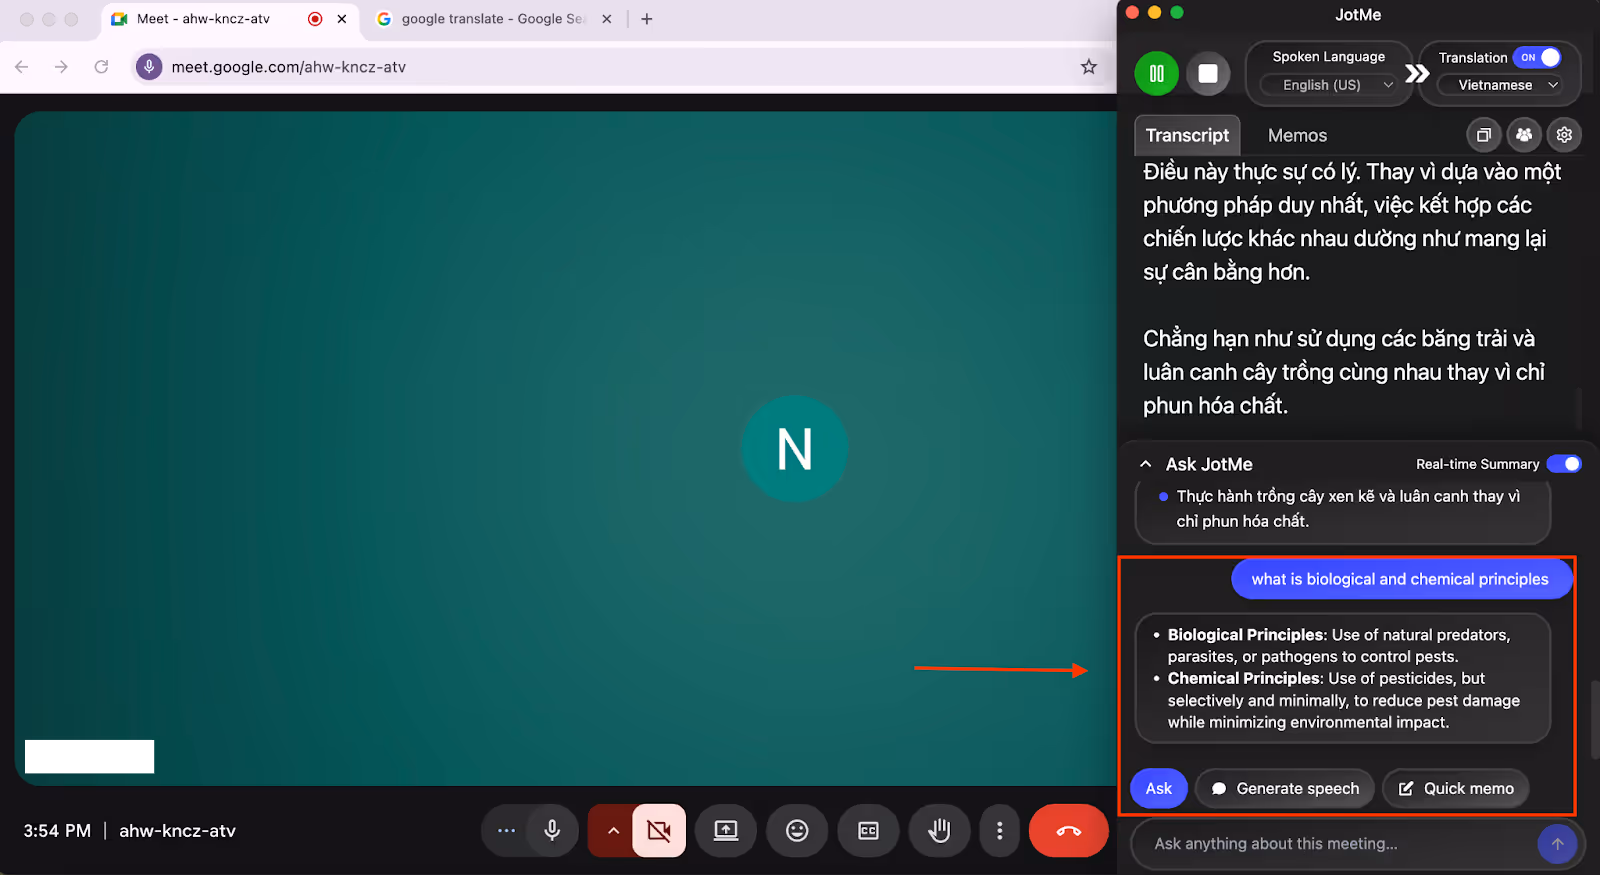1600x875 pixels.
Task: Click the more options dots beside the microphone
Action: (507, 831)
